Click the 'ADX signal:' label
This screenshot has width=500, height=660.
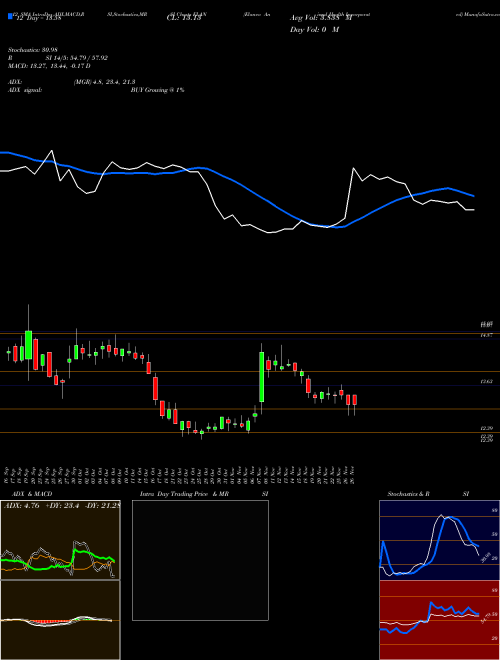(x=25, y=90)
